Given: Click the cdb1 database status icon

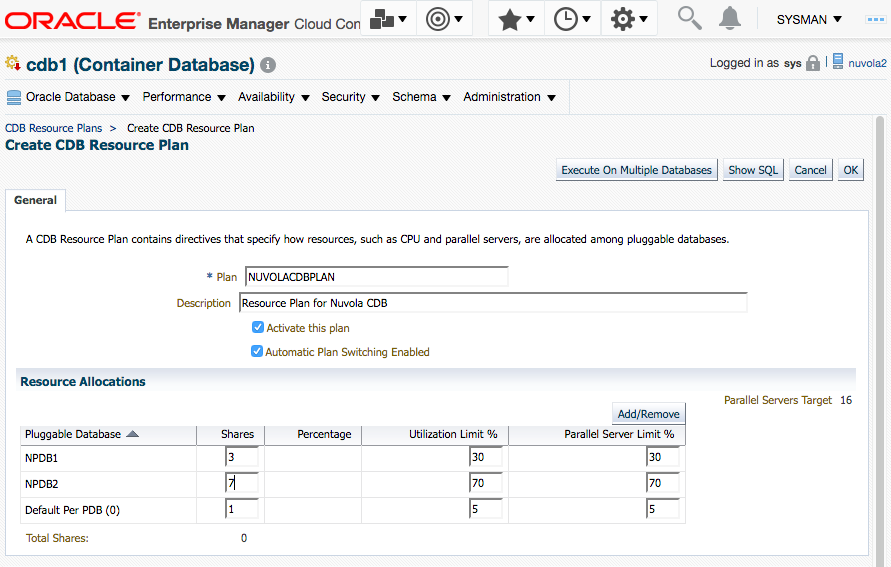Looking at the screenshot, I should (x=13, y=63).
